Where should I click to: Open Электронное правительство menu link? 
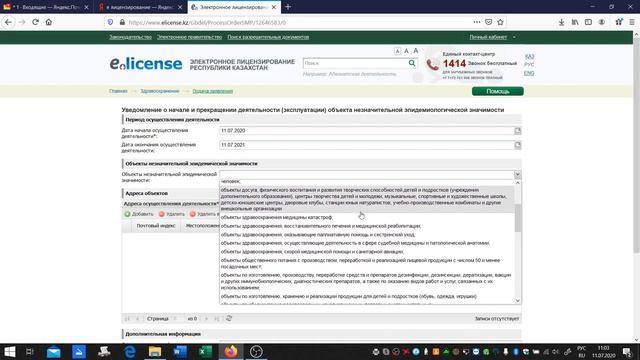point(189,37)
